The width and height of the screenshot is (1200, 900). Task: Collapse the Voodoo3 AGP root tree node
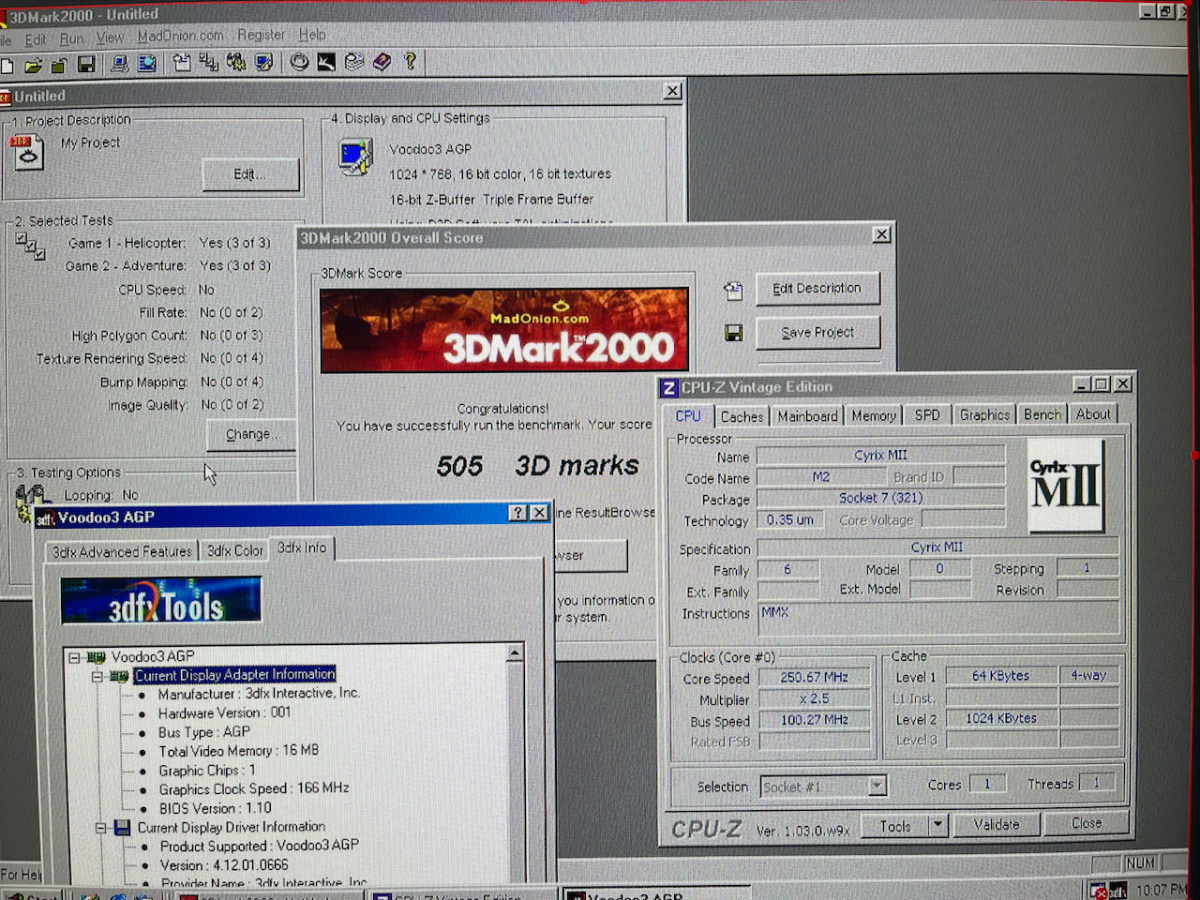tap(74, 657)
